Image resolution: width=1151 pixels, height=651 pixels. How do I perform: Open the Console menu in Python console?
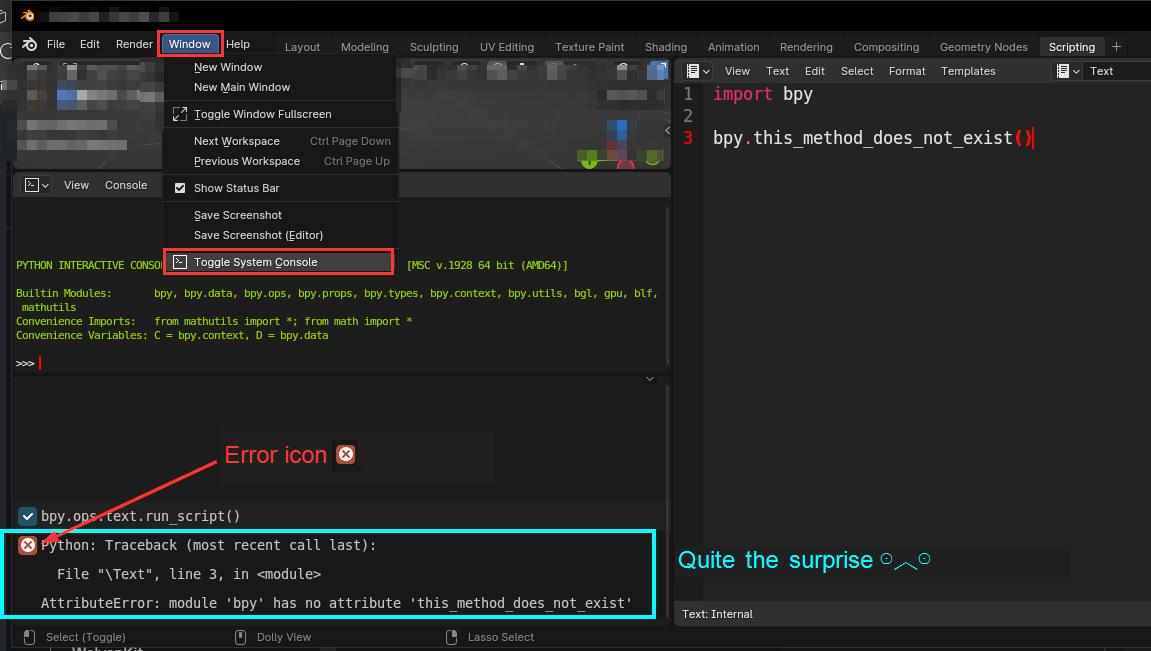(x=126, y=185)
